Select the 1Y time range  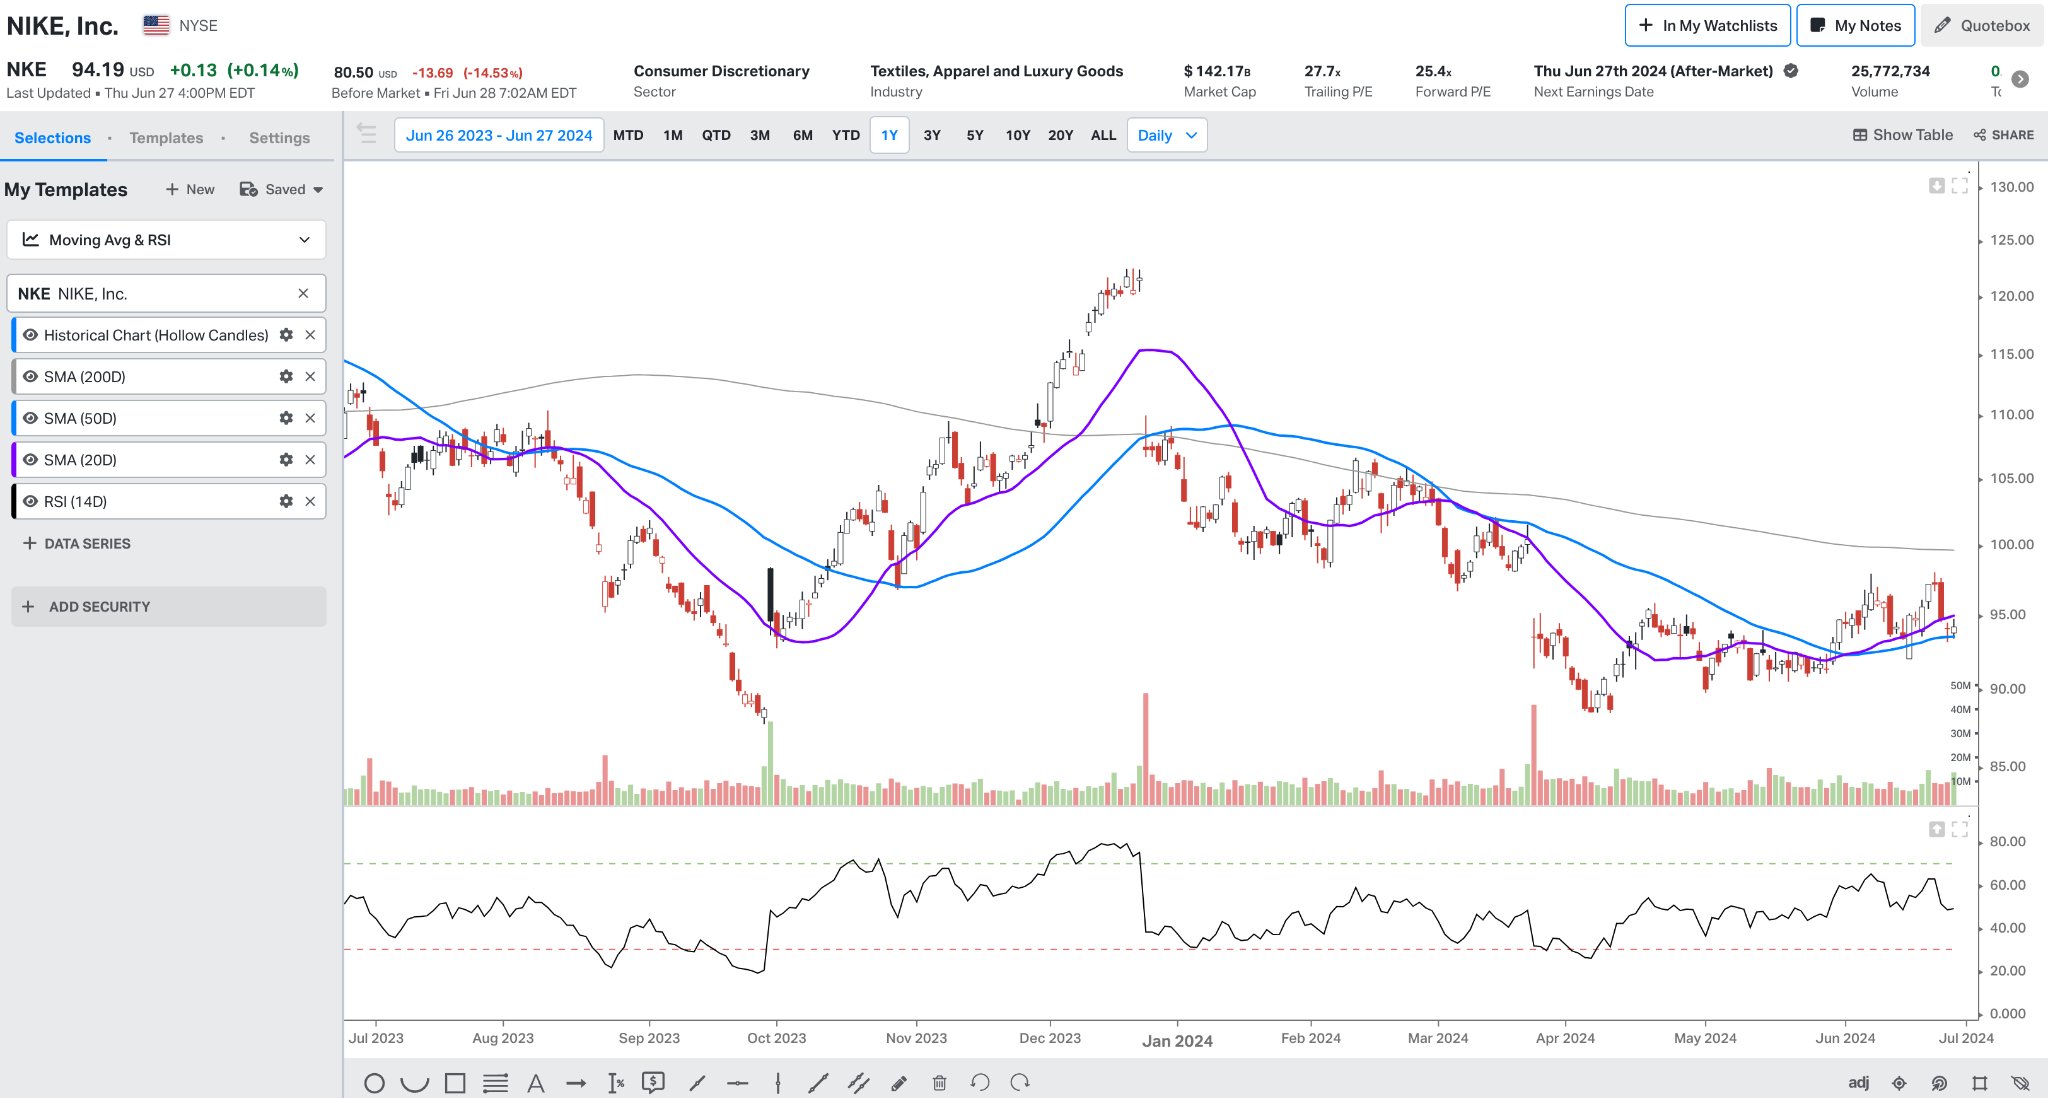coord(889,135)
